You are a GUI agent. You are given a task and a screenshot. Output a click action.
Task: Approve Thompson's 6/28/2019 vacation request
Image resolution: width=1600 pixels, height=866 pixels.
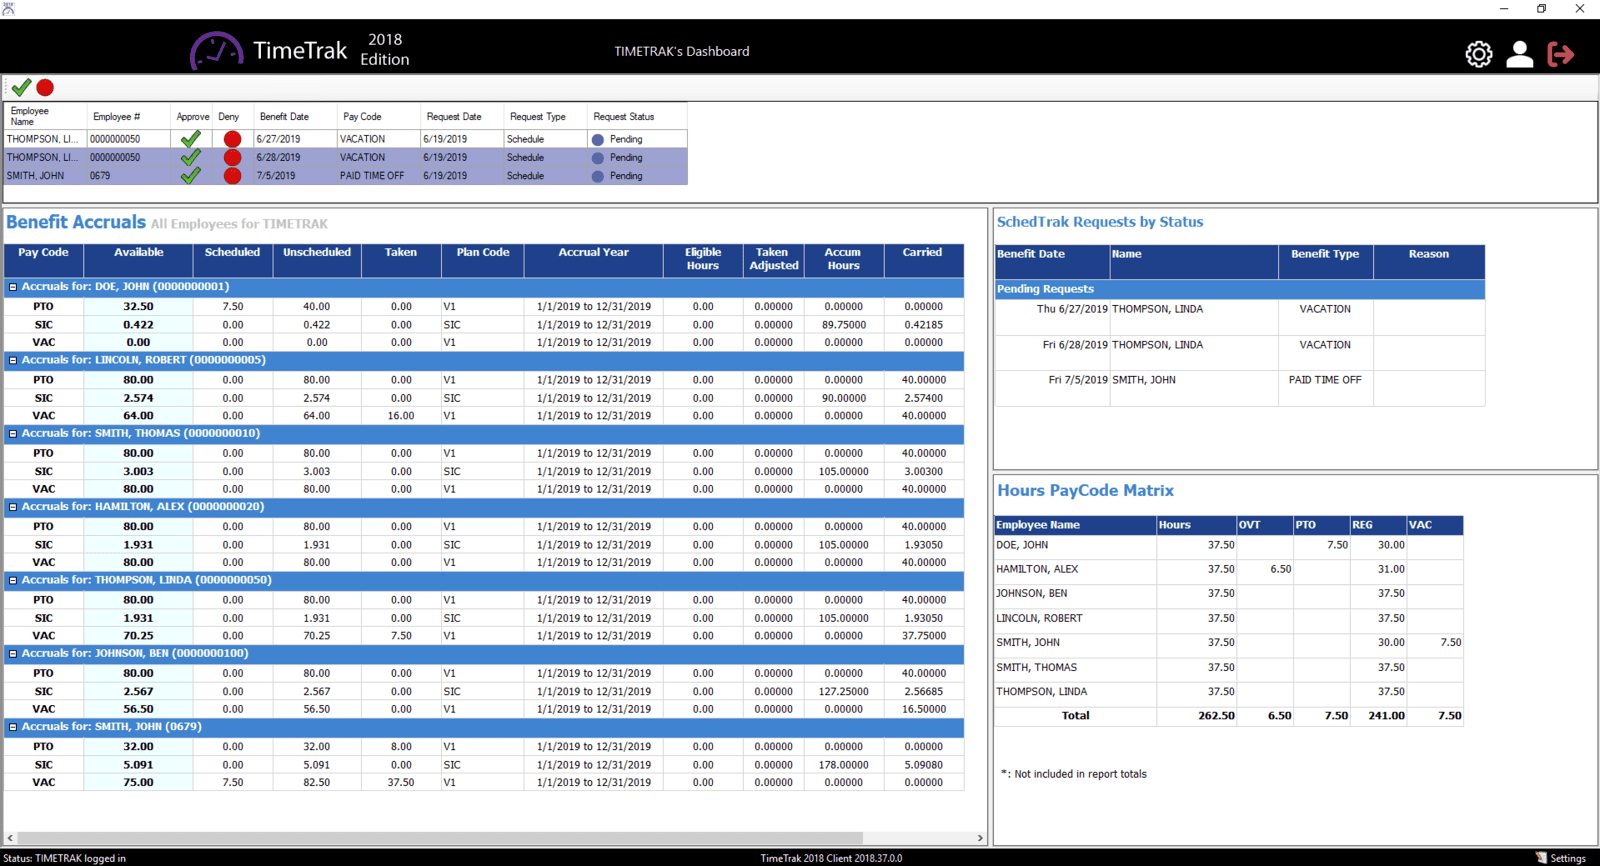point(191,157)
